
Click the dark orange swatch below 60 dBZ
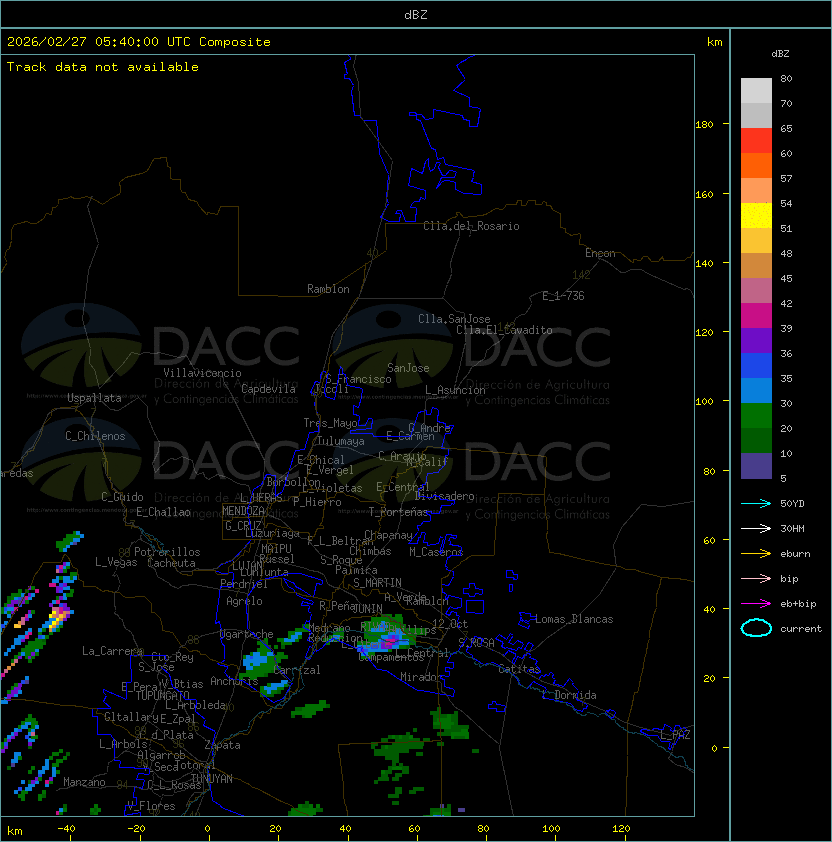(x=756, y=165)
